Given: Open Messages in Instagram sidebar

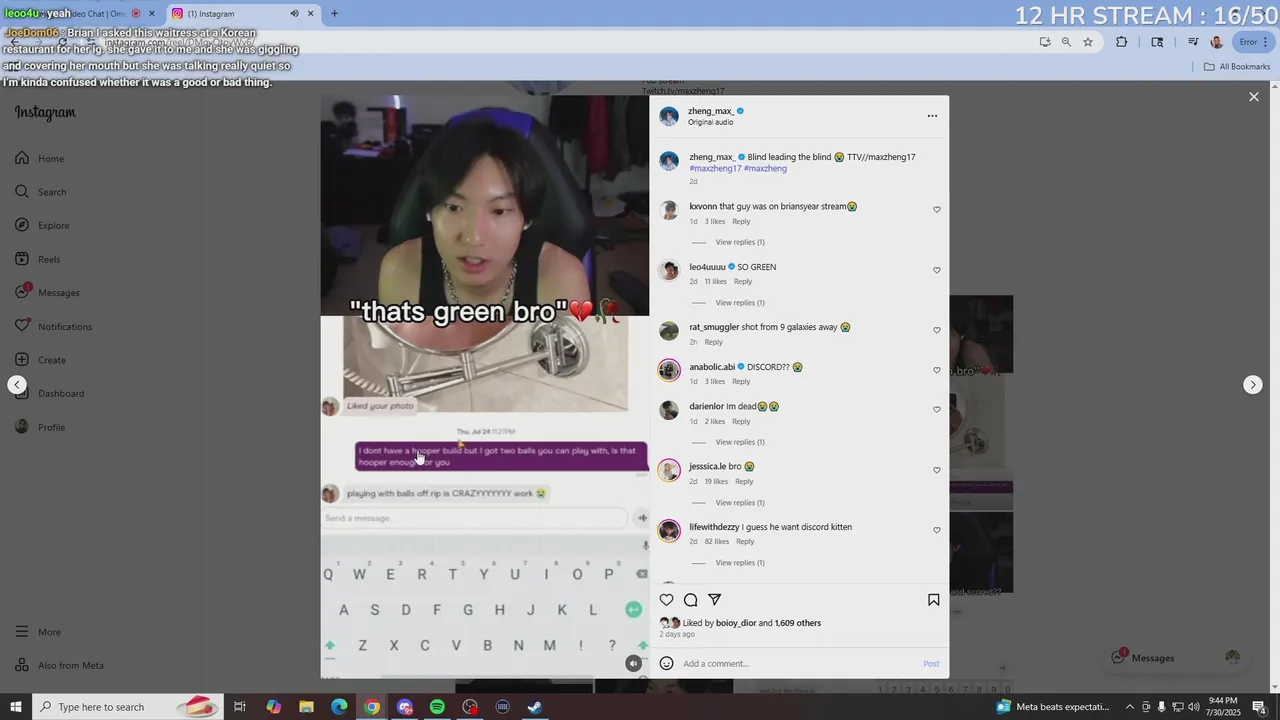Looking at the screenshot, I should (x=47, y=293).
